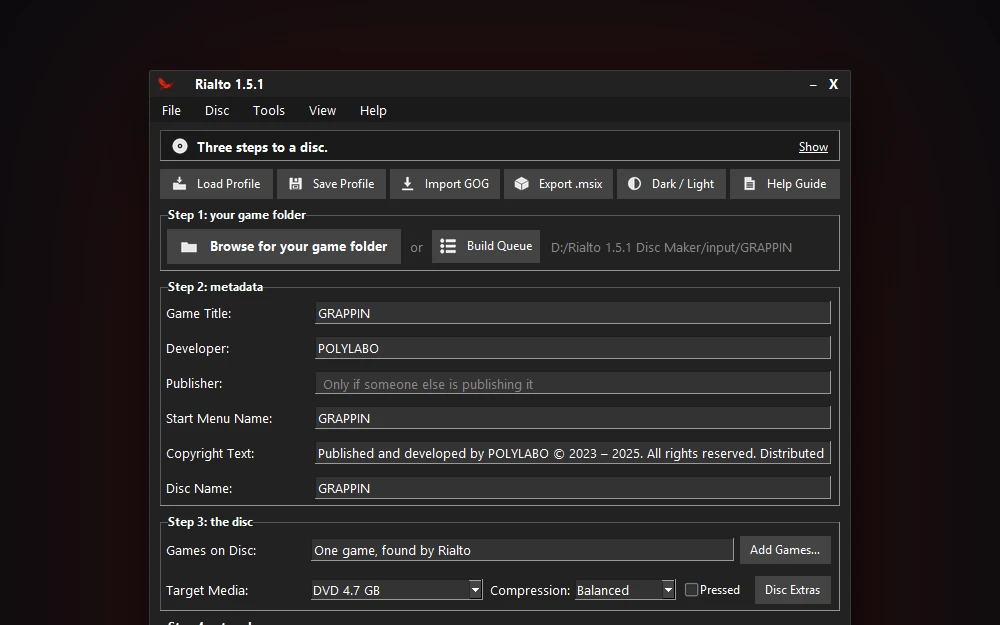Click the Dark / Light half-circle icon

(635, 184)
